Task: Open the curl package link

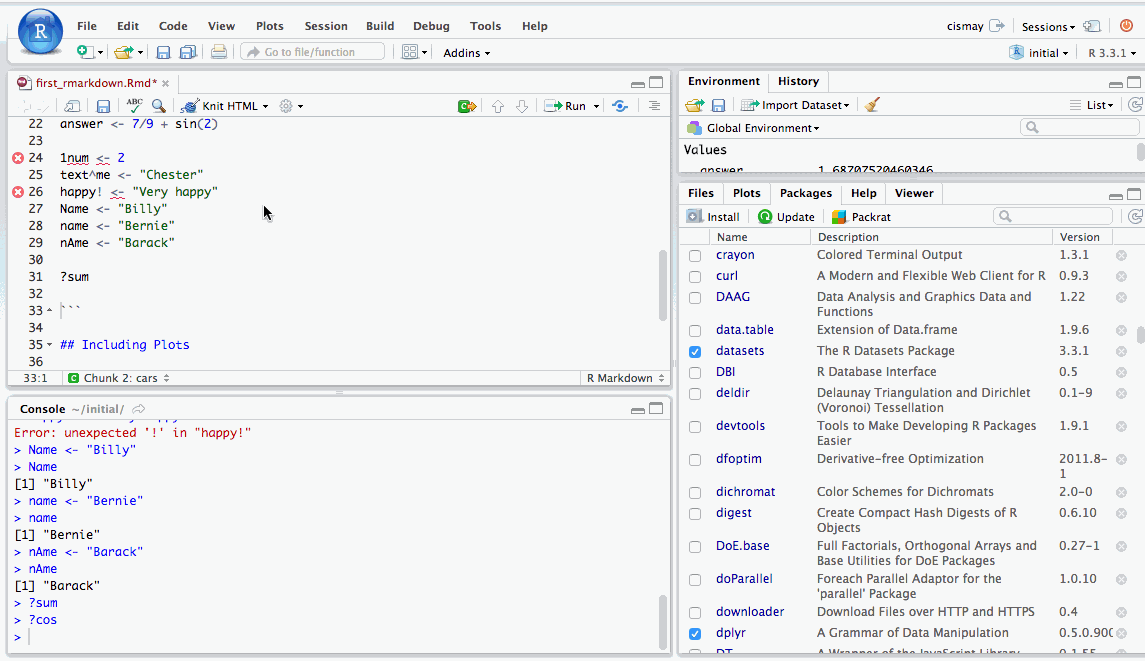Action: [x=727, y=276]
